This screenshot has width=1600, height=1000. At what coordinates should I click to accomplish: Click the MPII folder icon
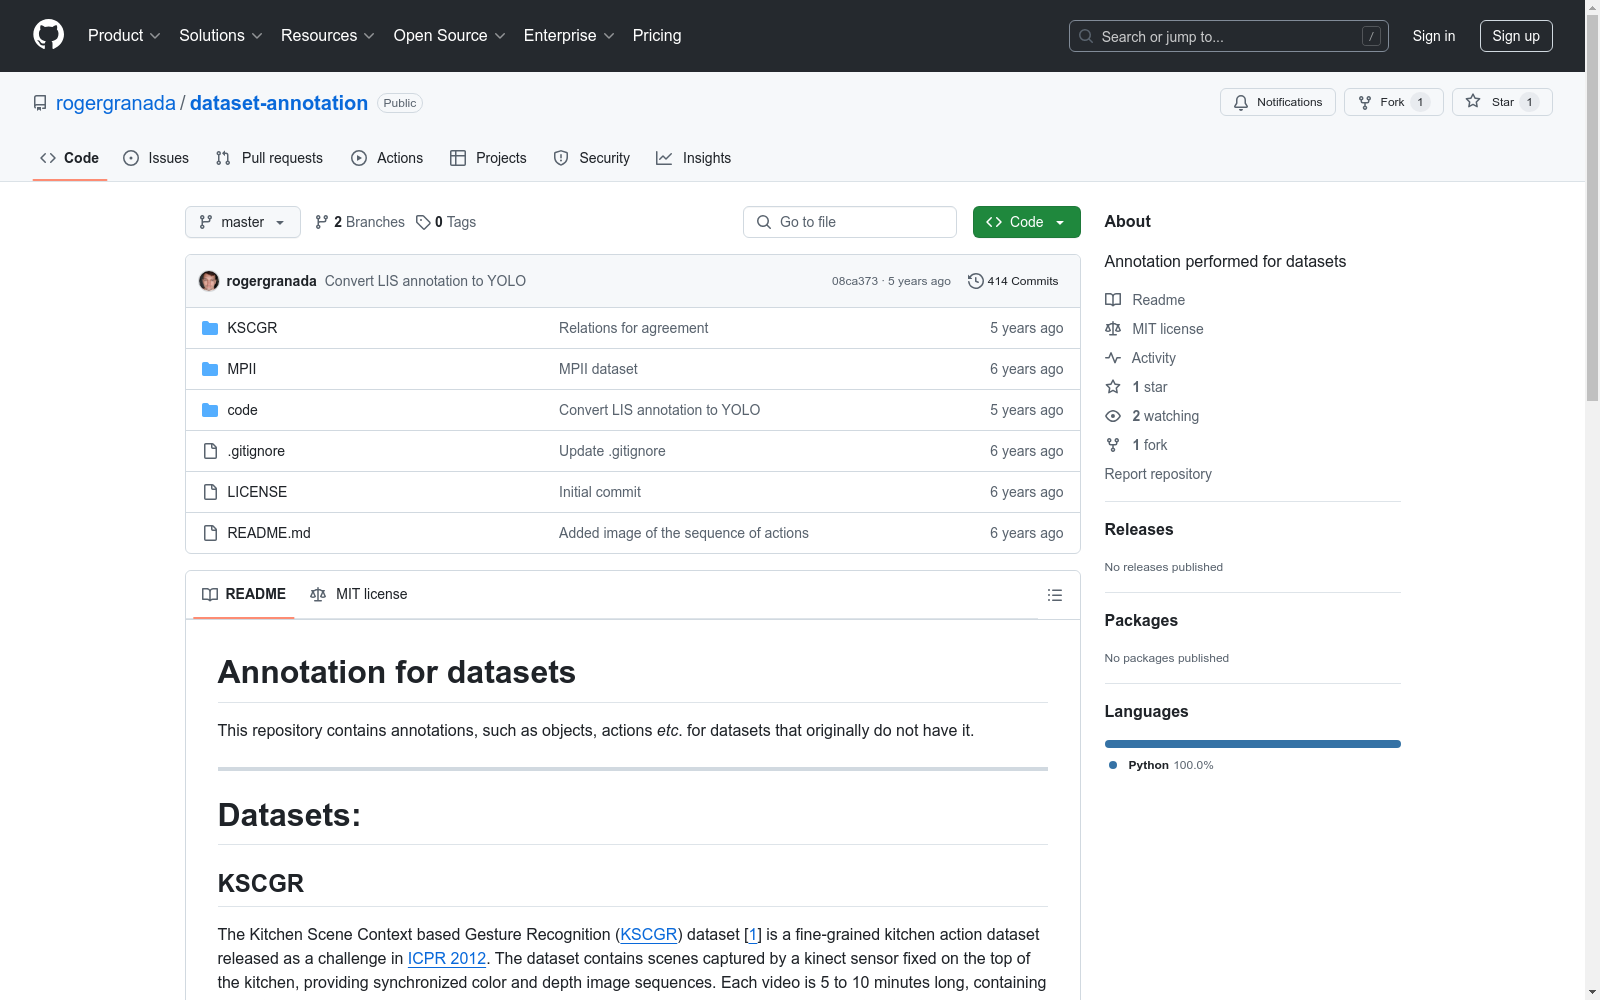pos(210,369)
